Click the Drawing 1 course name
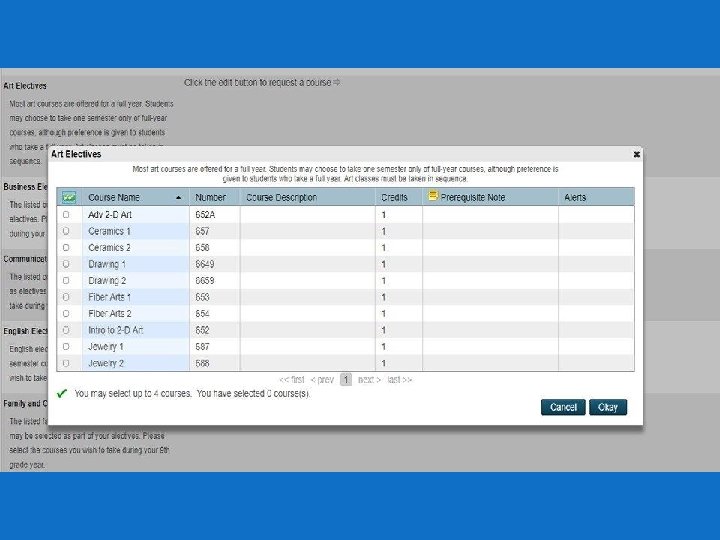The image size is (720, 540). [x=107, y=264]
